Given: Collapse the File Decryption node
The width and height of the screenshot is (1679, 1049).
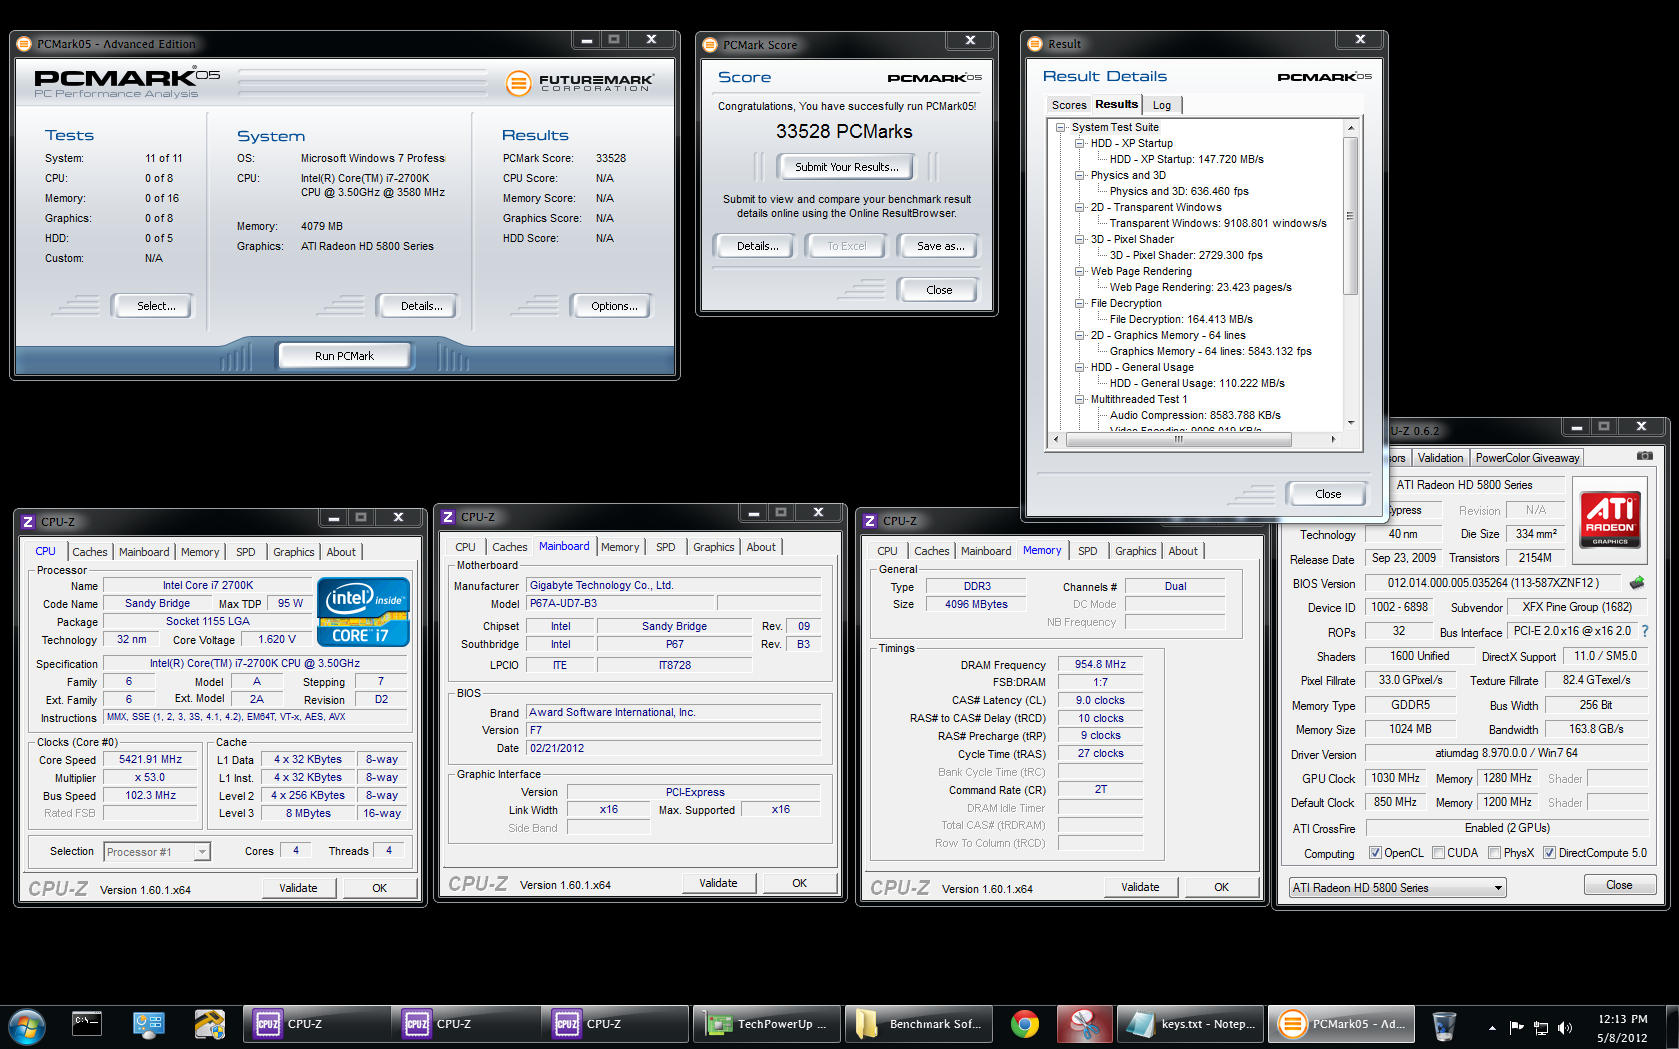Looking at the screenshot, I should pyautogui.click(x=1080, y=303).
